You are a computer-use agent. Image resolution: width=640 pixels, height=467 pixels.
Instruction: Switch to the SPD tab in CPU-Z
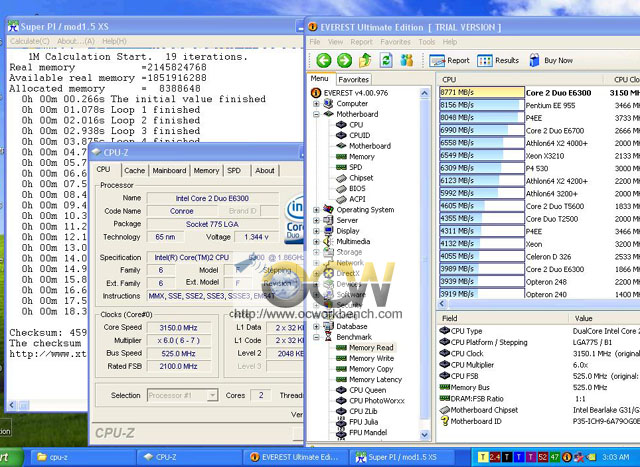(x=234, y=170)
